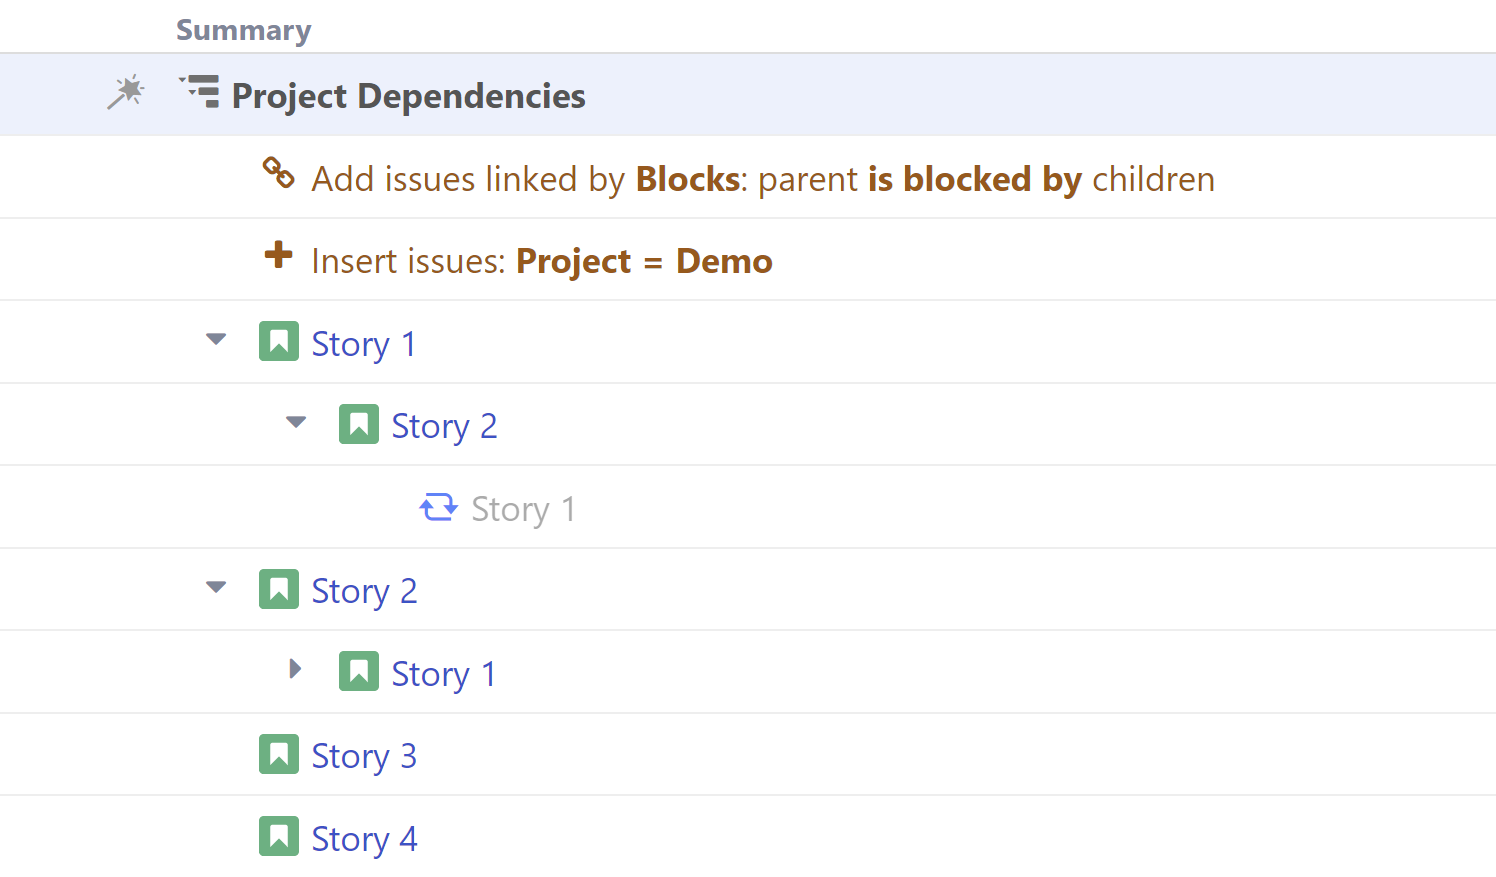Click the Story icon beside the nested Story 2
The width and height of the screenshot is (1496, 877).
(x=359, y=423)
